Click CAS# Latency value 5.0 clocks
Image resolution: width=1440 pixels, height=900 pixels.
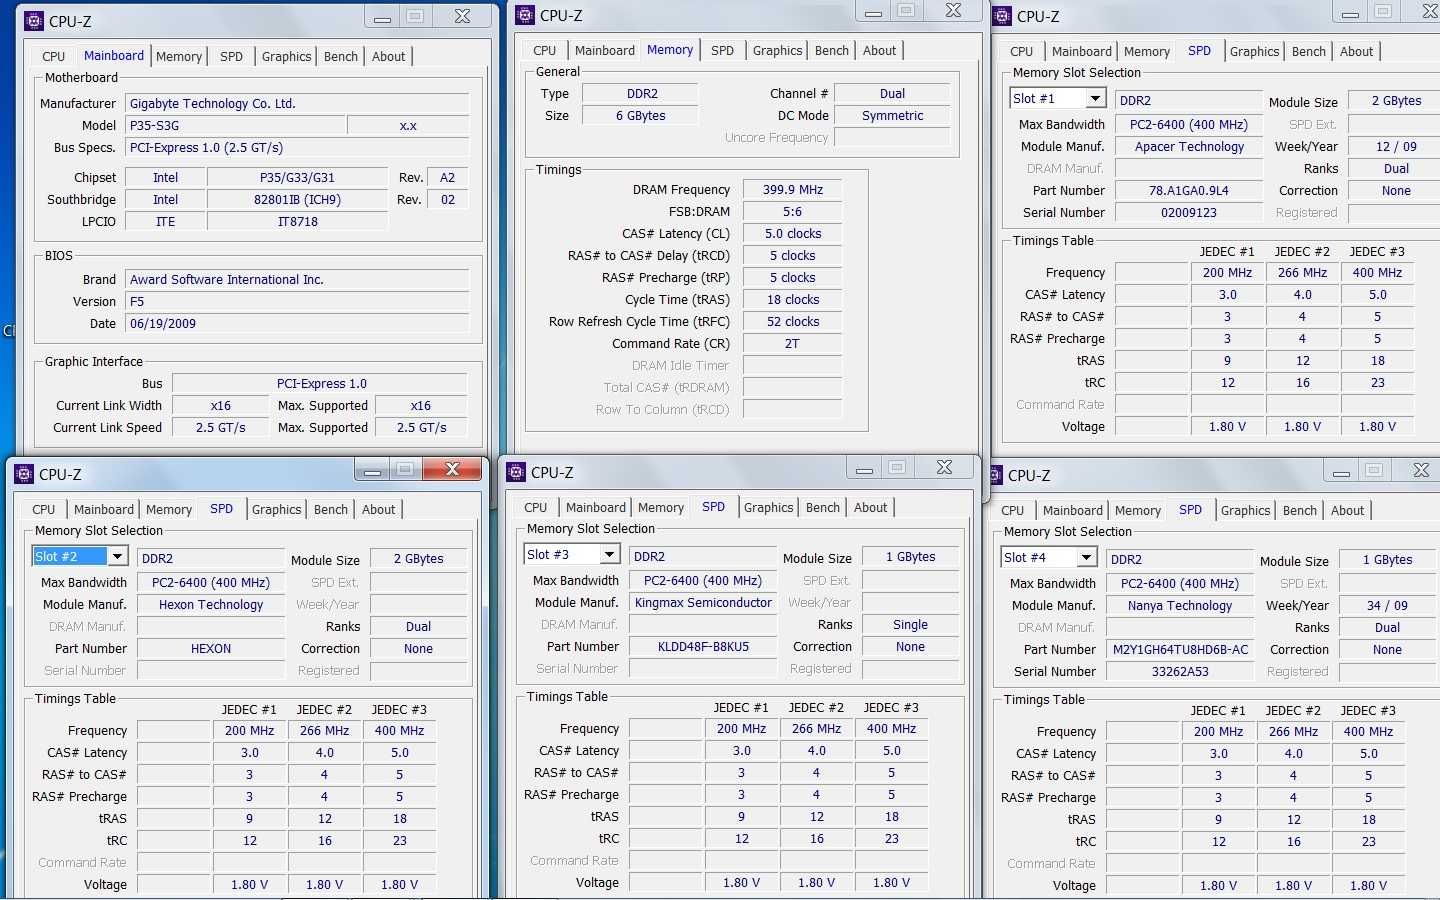pos(792,233)
